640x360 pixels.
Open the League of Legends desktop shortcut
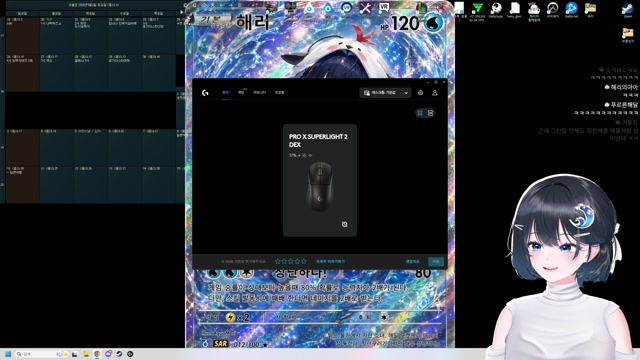click(421, 7)
